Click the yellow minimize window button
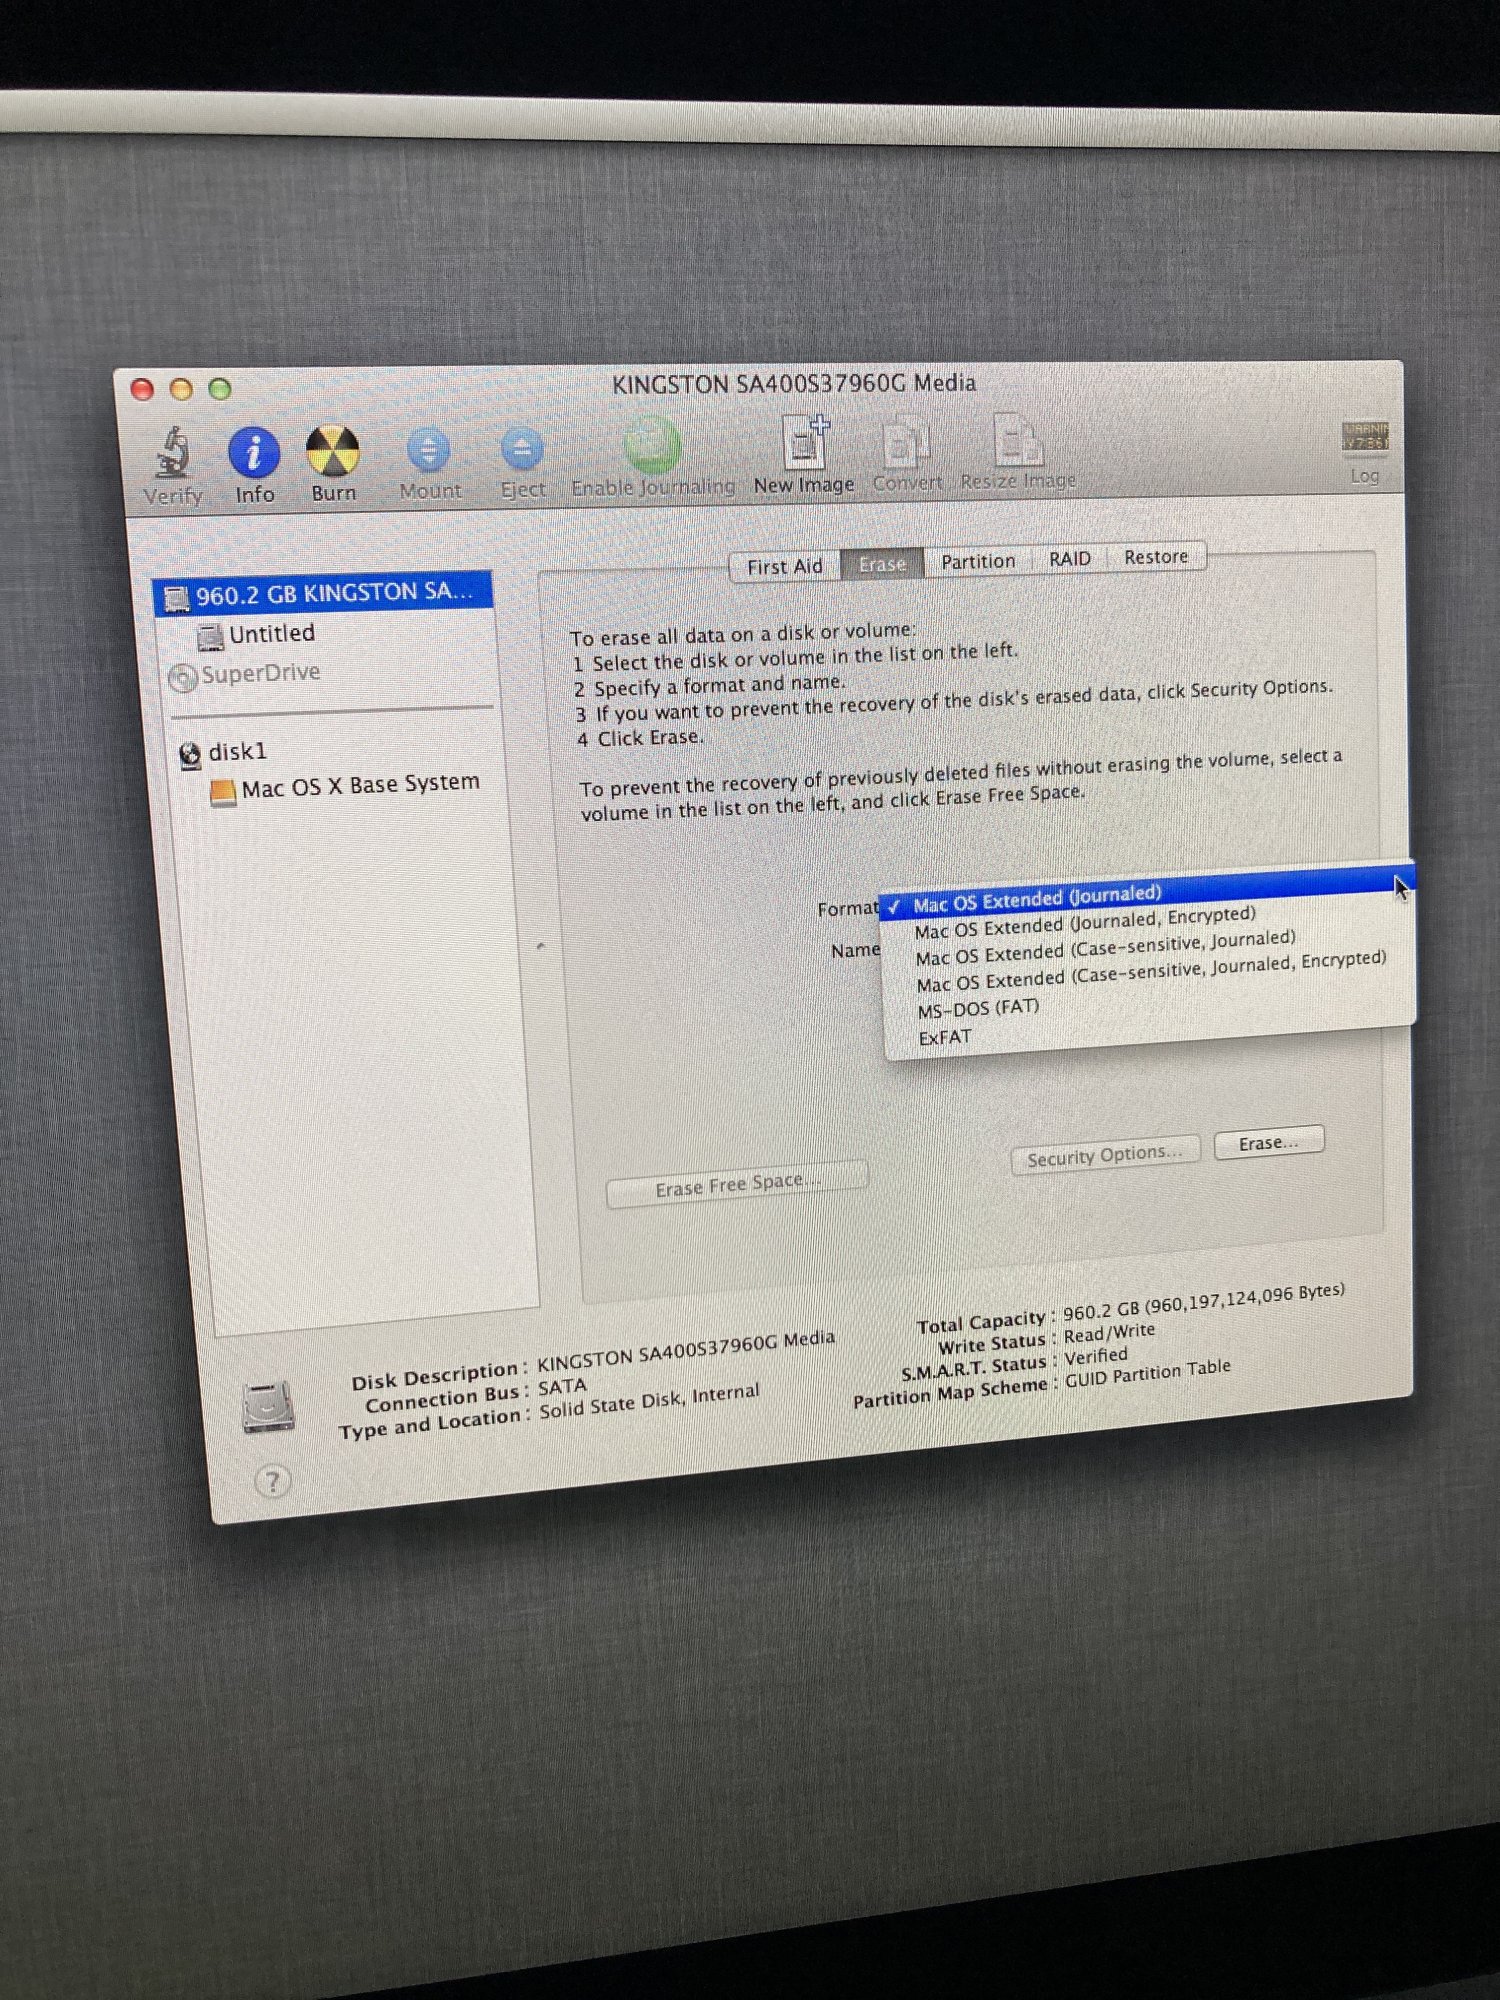 (181, 389)
